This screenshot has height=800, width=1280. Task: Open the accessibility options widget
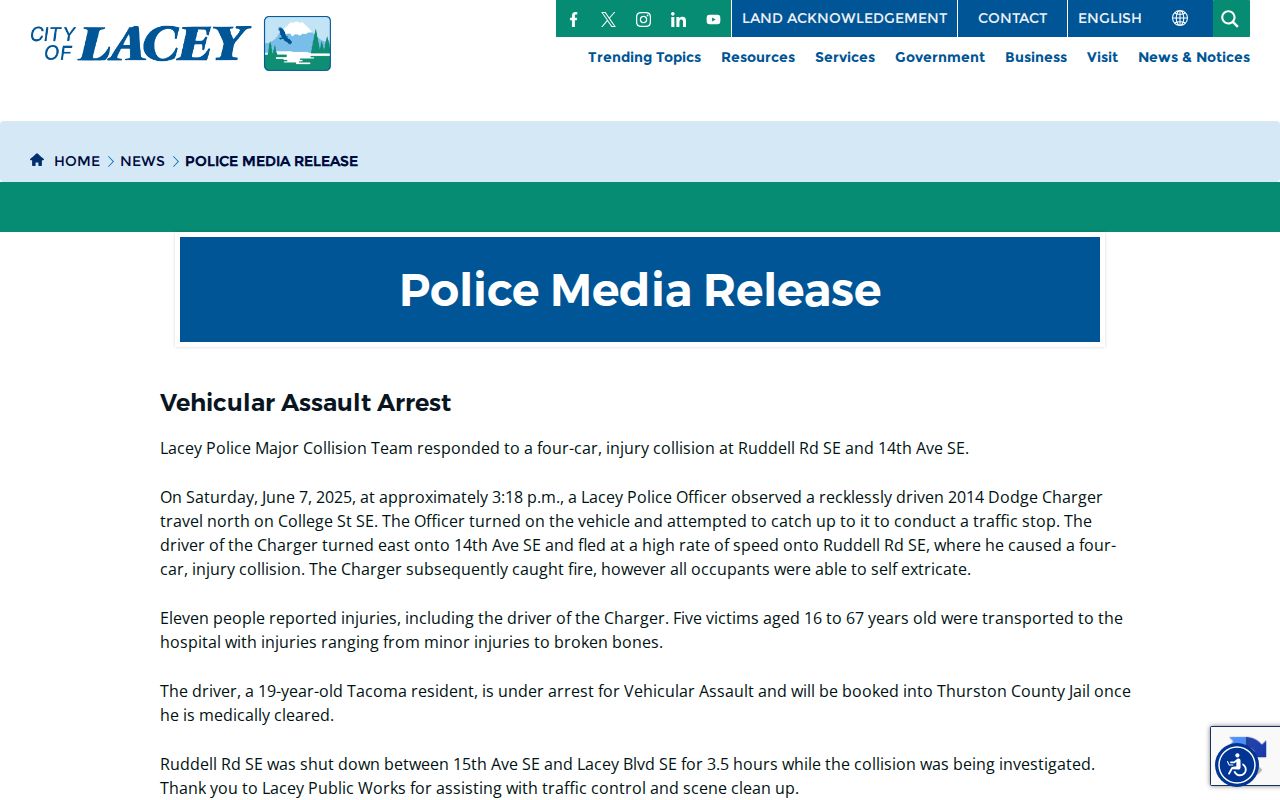[x=1237, y=766]
